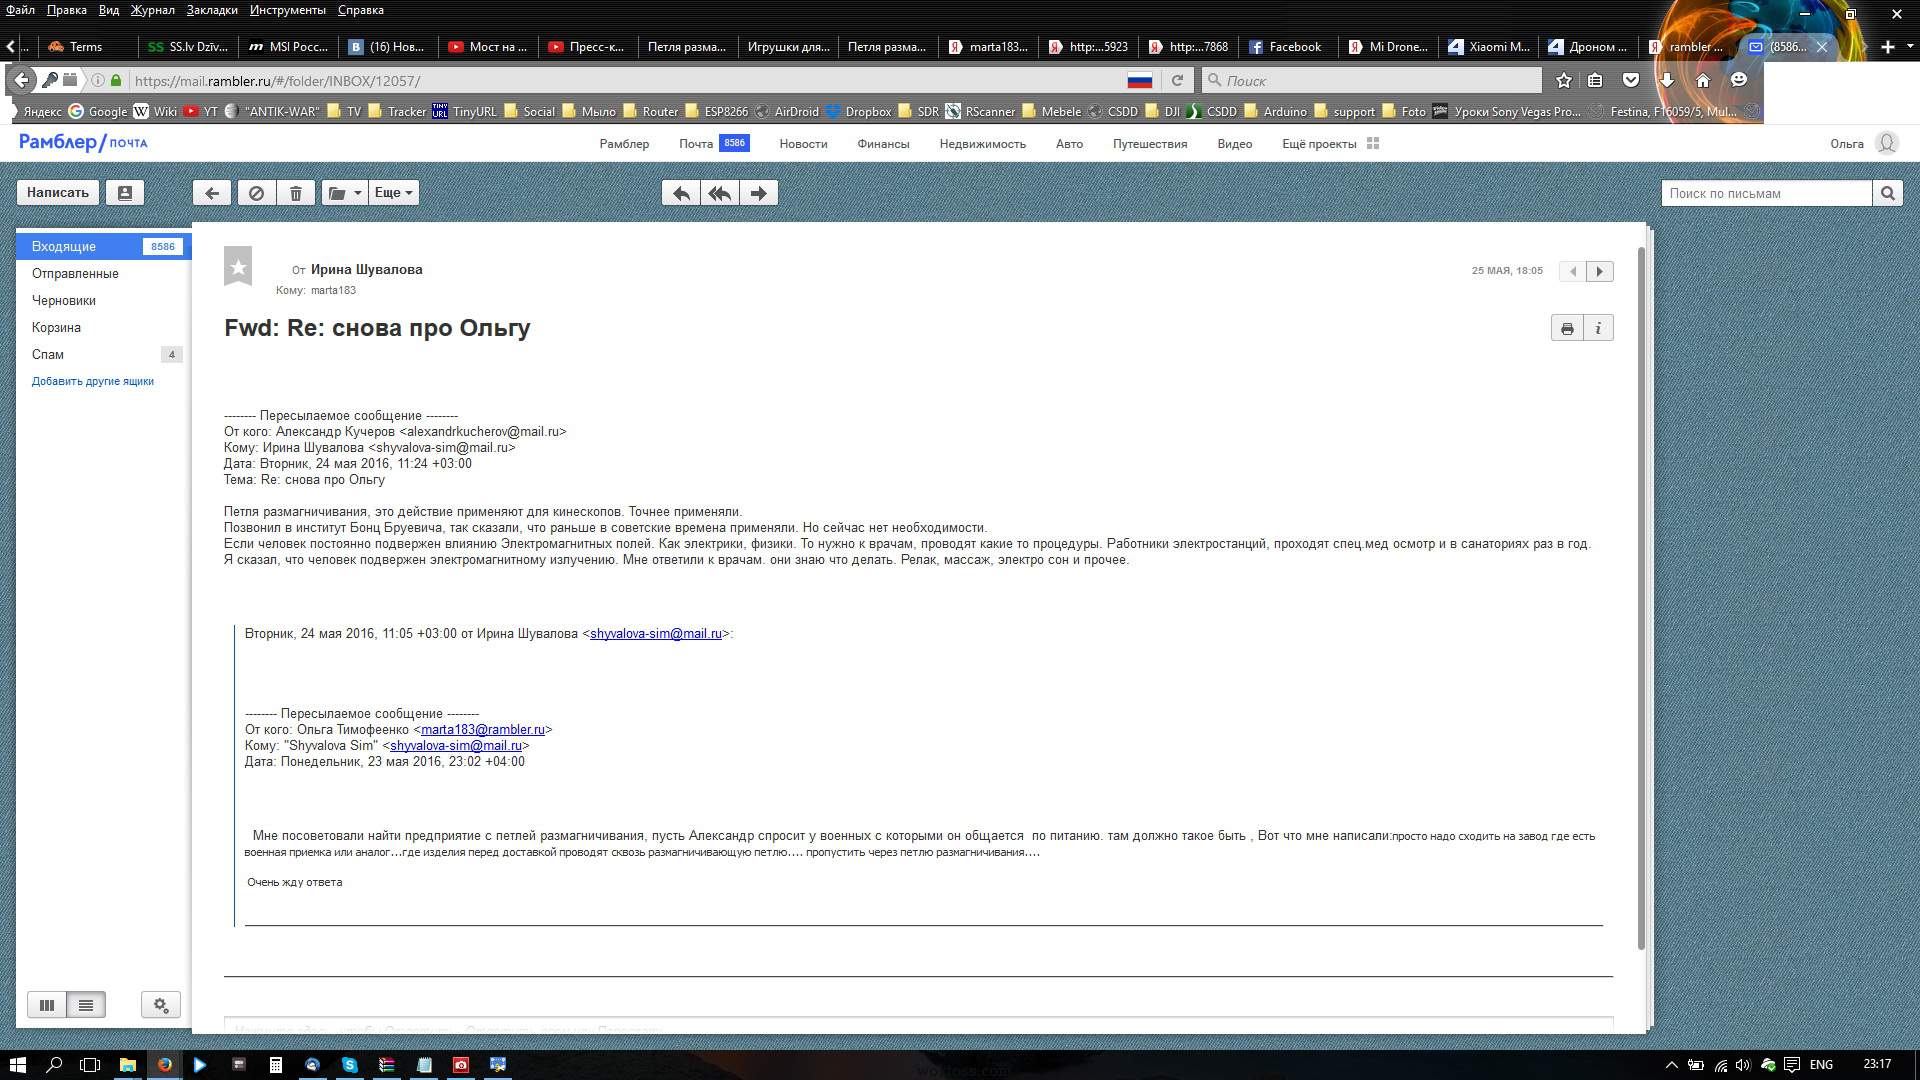The width and height of the screenshot is (1920, 1080).
Task: Reload page in browser toolbar
Action: (1177, 80)
